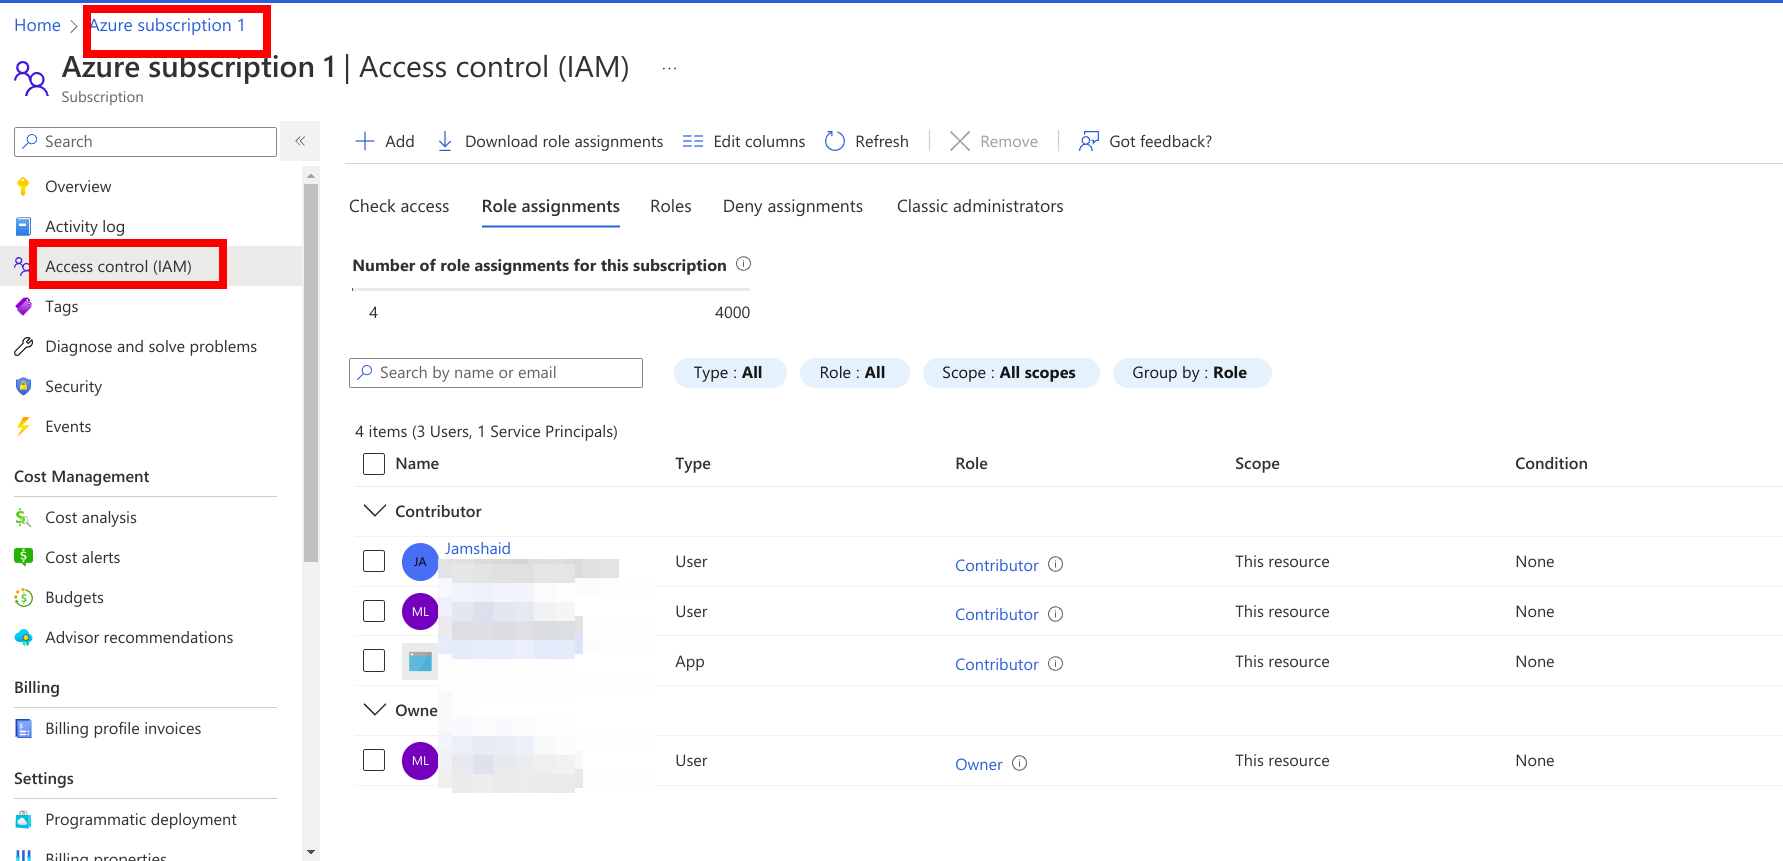Open the Role : All filter
This screenshot has width=1783, height=861.
tap(854, 373)
